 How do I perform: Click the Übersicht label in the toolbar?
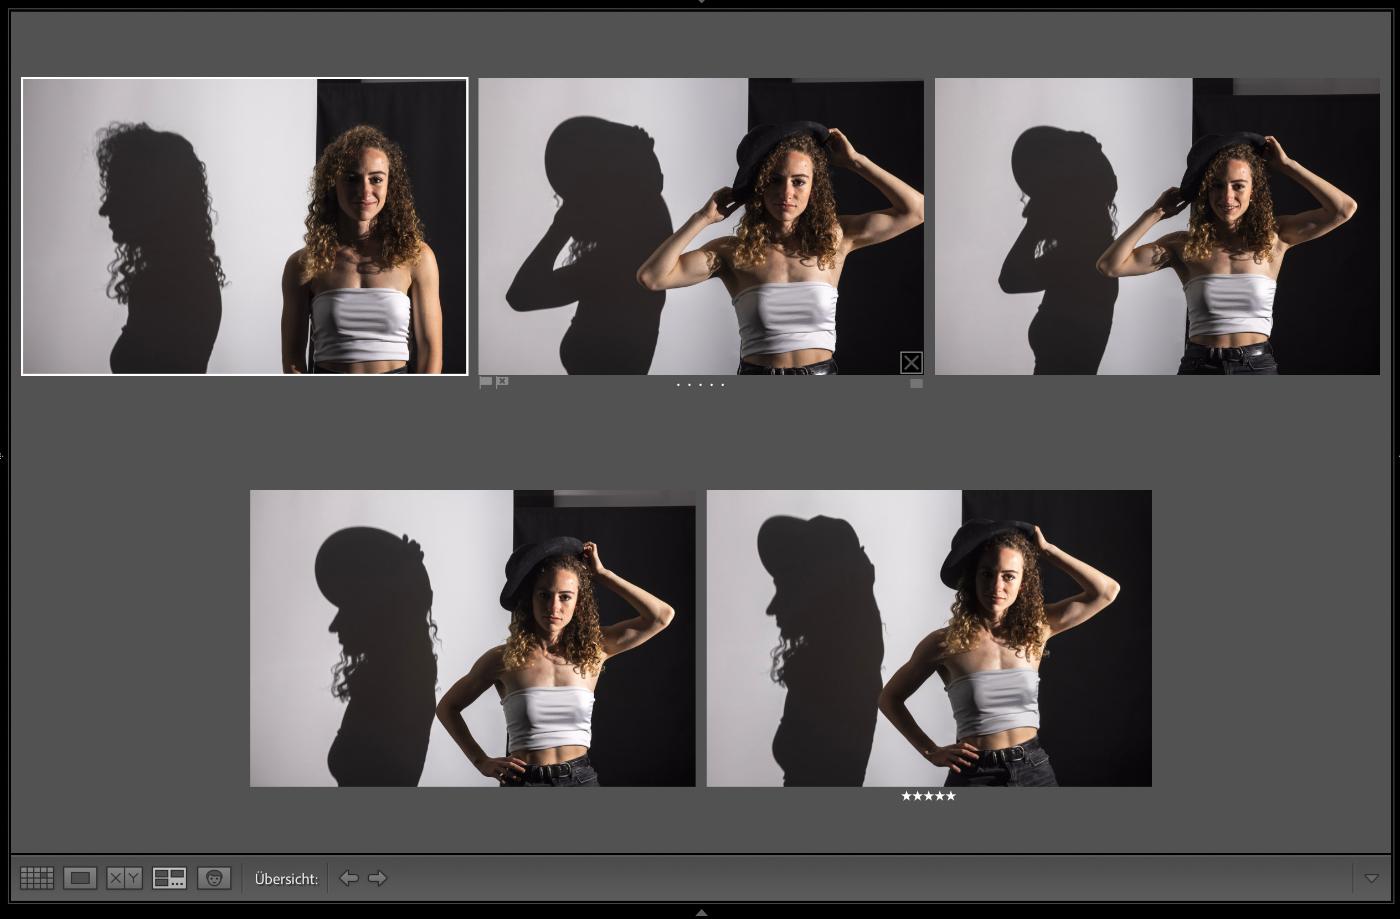click(x=286, y=879)
